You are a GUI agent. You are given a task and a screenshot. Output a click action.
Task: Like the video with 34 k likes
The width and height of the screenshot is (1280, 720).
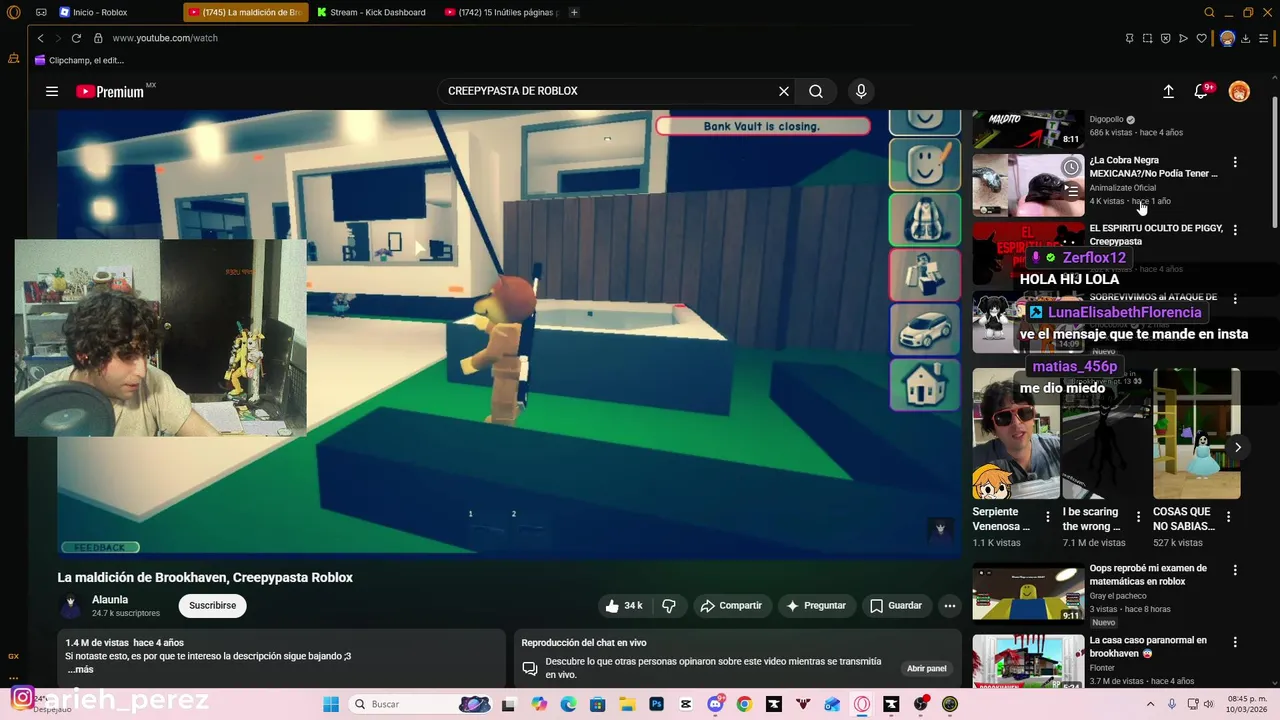623,605
